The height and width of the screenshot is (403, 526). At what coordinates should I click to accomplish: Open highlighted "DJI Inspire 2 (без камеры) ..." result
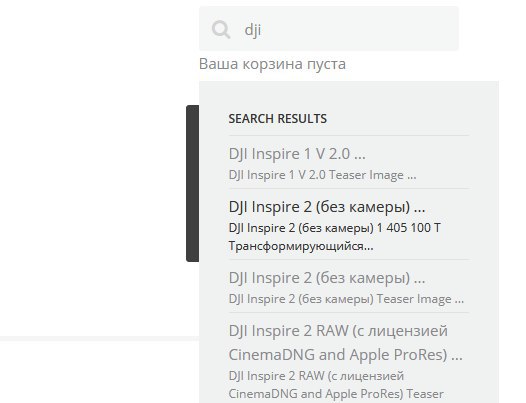point(327,207)
